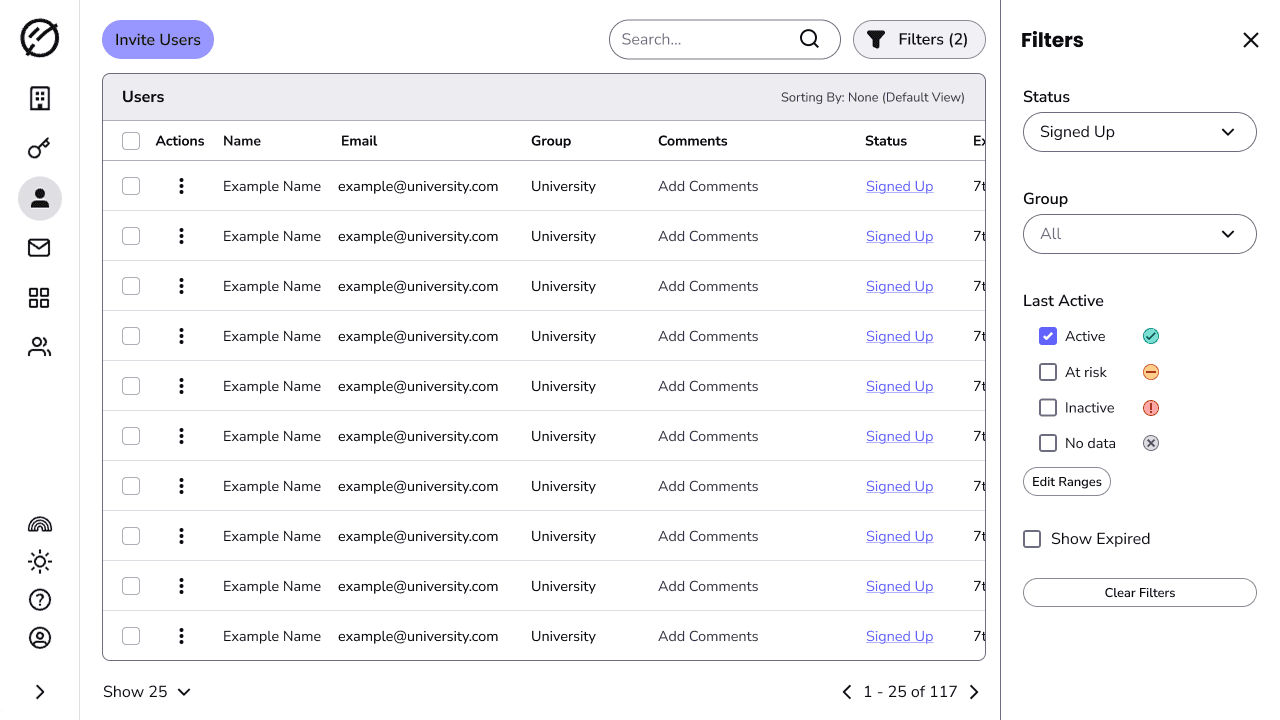Go to the previous page arrow
This screenshot has height=720, width=1280.
[847, 692]
